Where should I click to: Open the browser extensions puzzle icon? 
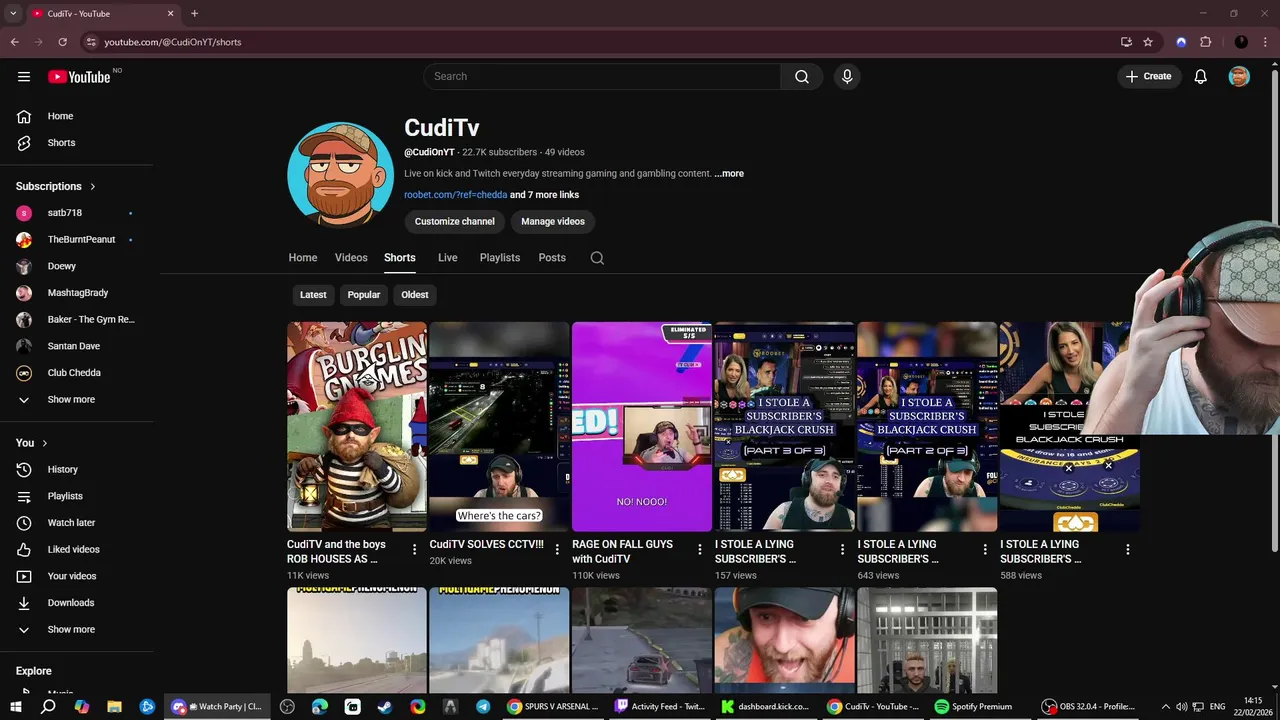click(1205, 42)
